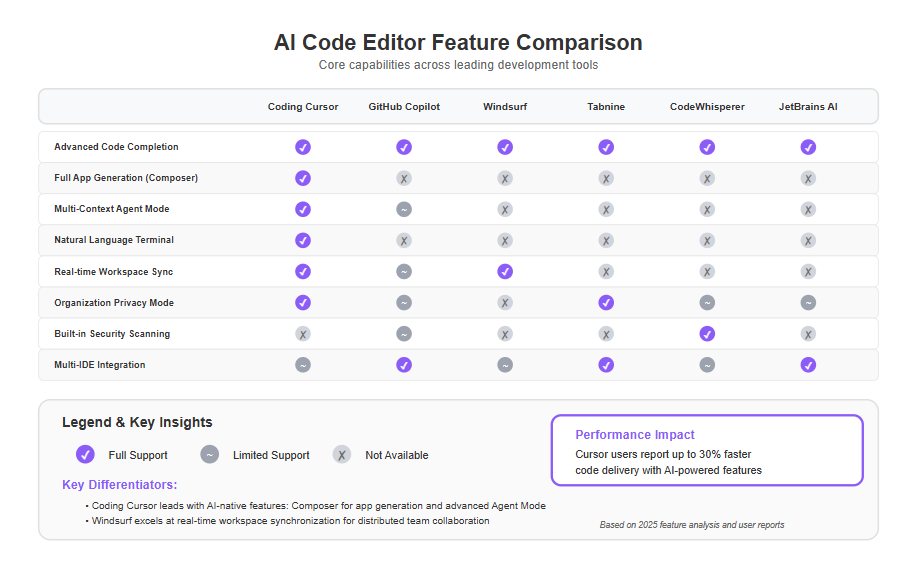
Task: Select the Tabnine column header
Action: (606, 107)
